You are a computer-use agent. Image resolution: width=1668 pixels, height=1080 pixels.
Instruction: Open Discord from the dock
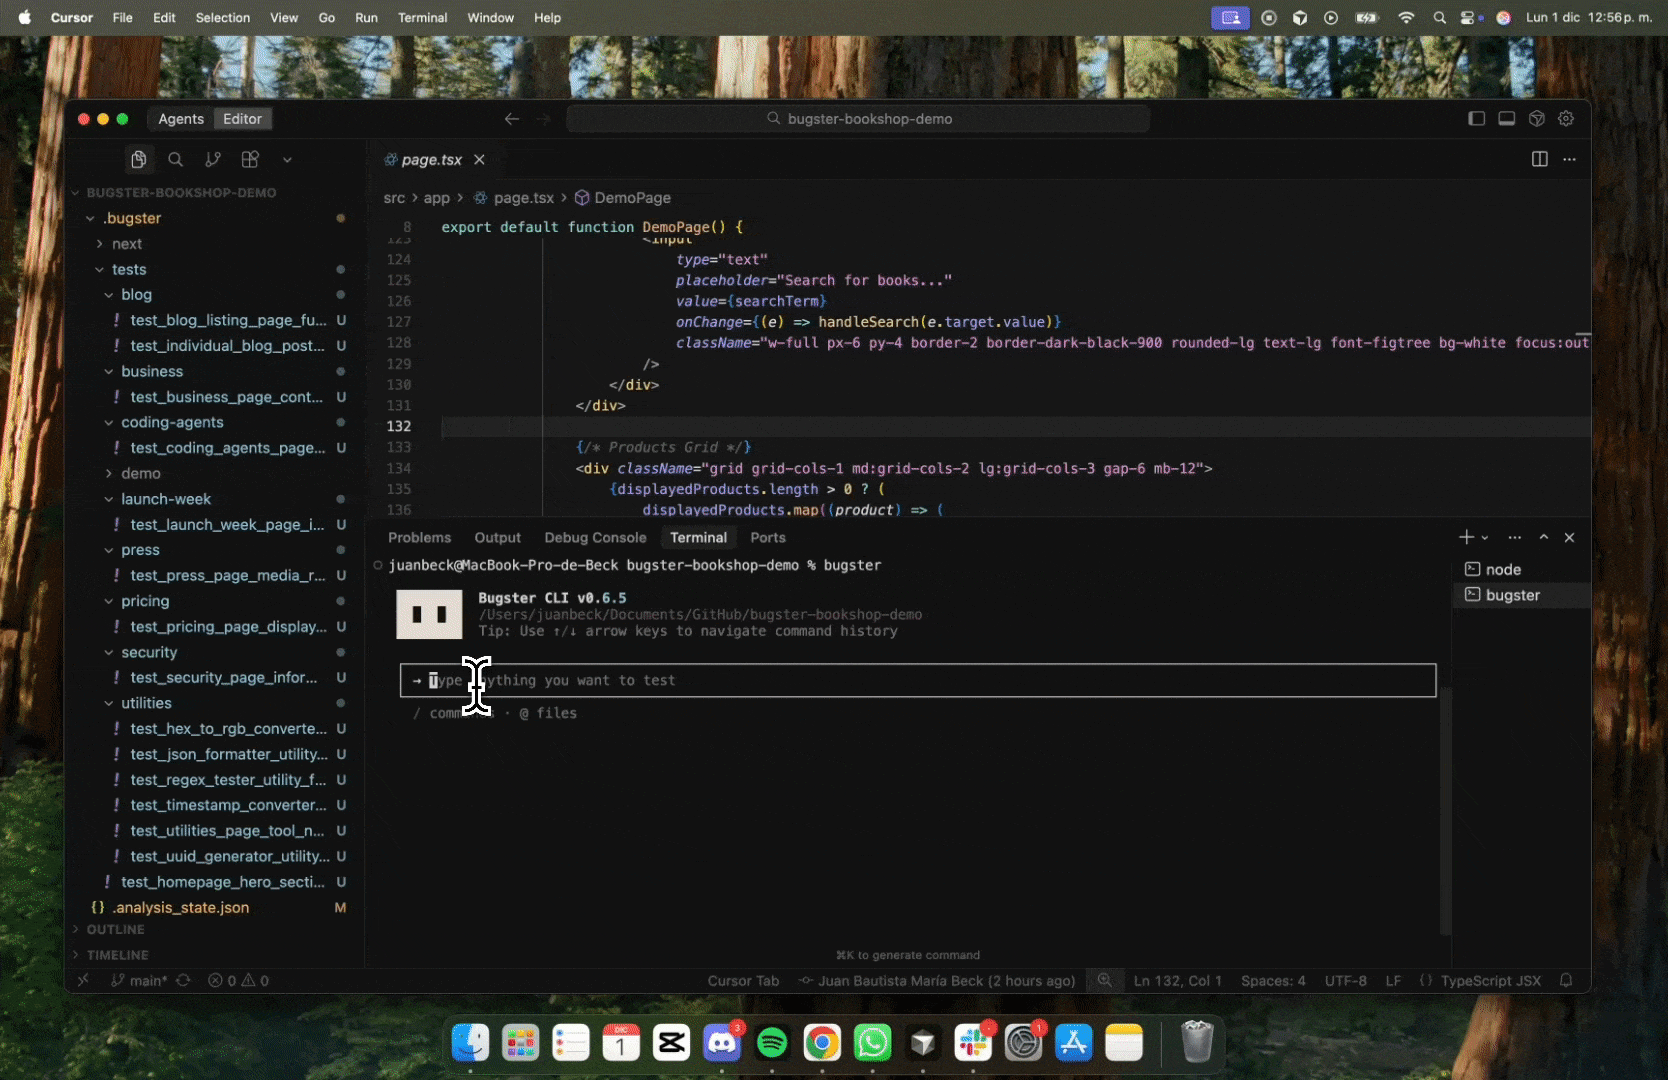click(721, 1043)
